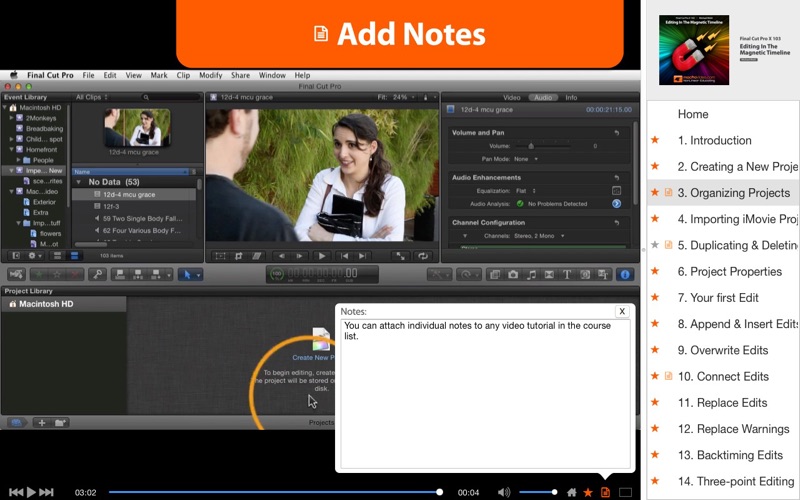
Task: Mute audio using the player speaker icon
Action: [x=504, y=492]
